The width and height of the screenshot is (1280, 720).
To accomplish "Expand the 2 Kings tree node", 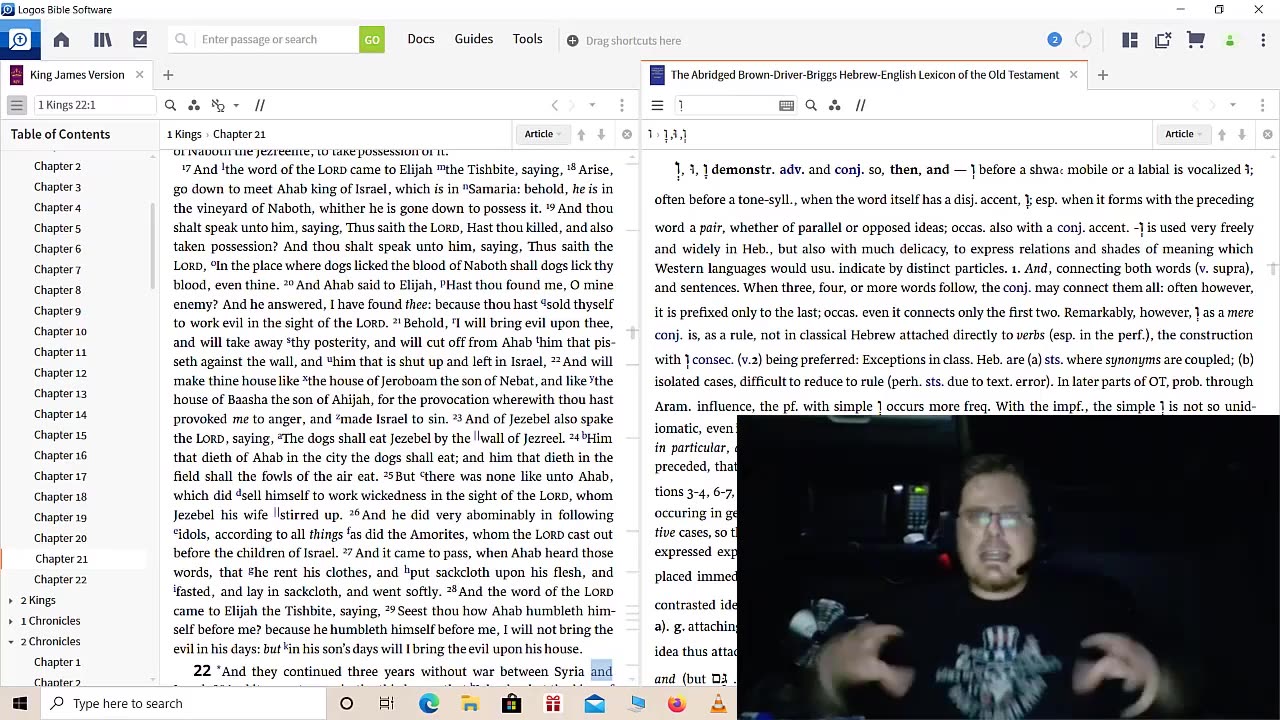I will pos(23,600).
